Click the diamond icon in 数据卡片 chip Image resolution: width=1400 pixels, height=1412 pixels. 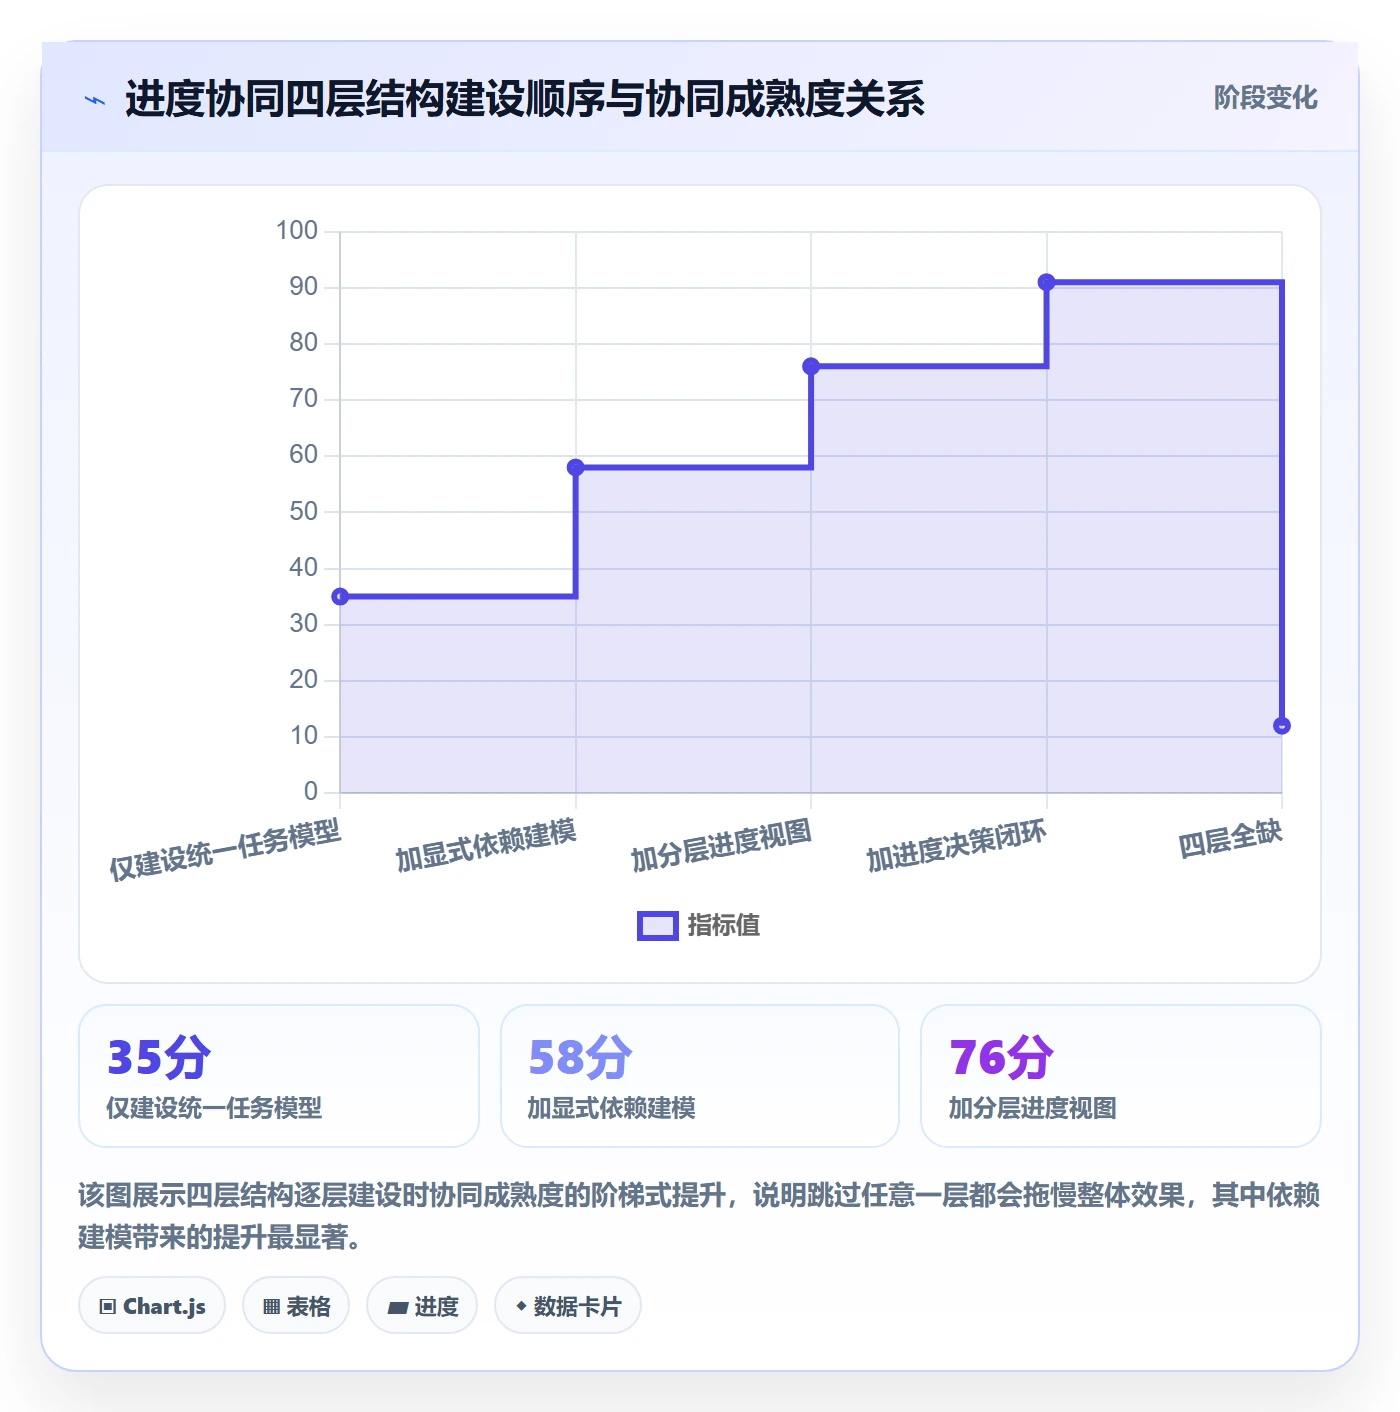[x=521, y=1306]
